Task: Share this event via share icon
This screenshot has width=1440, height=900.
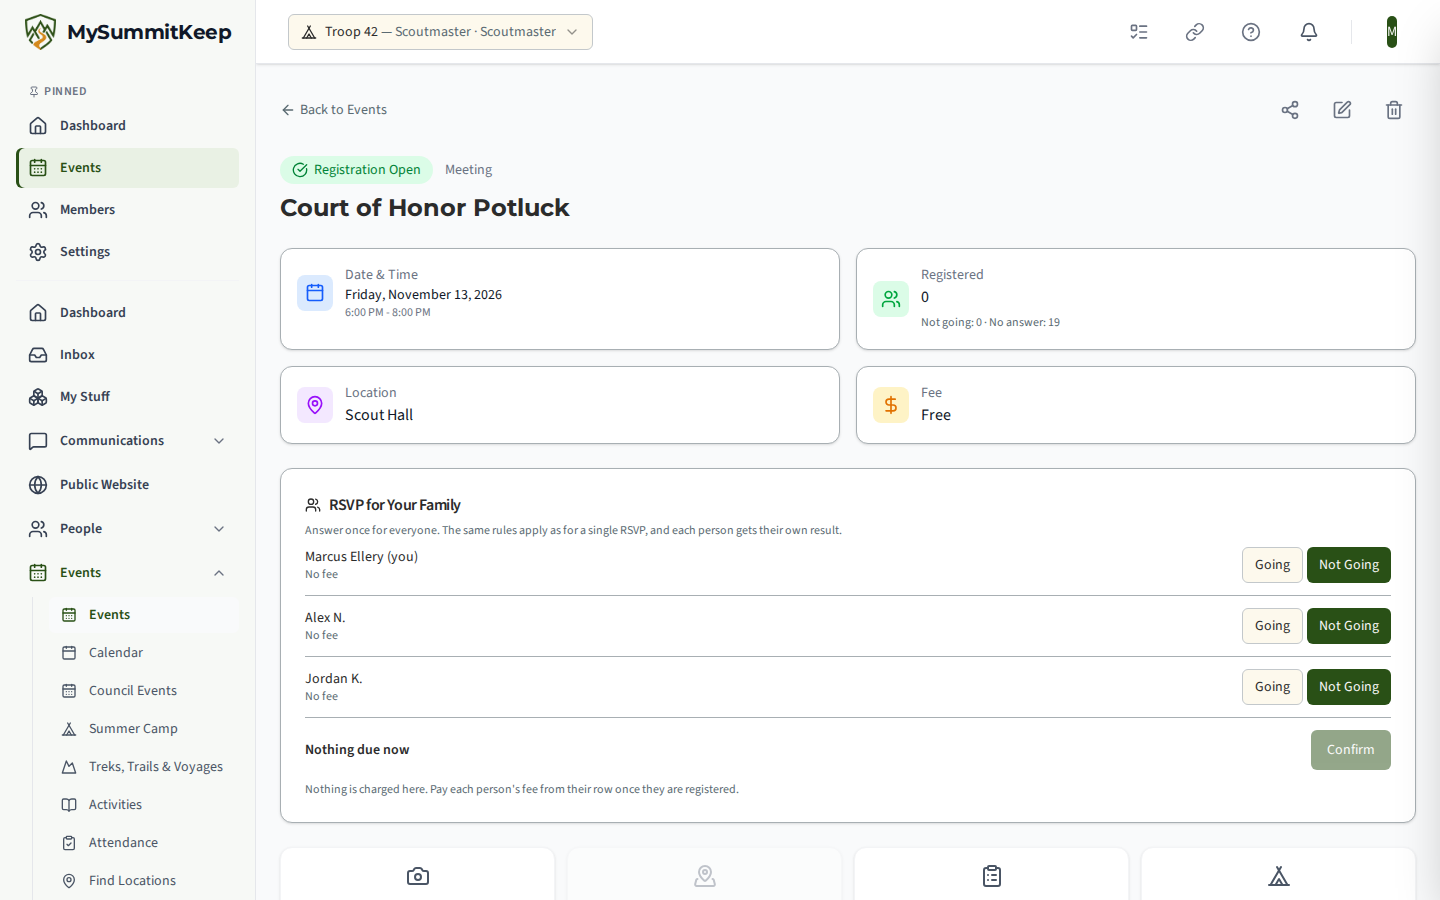Action: 1290,110
